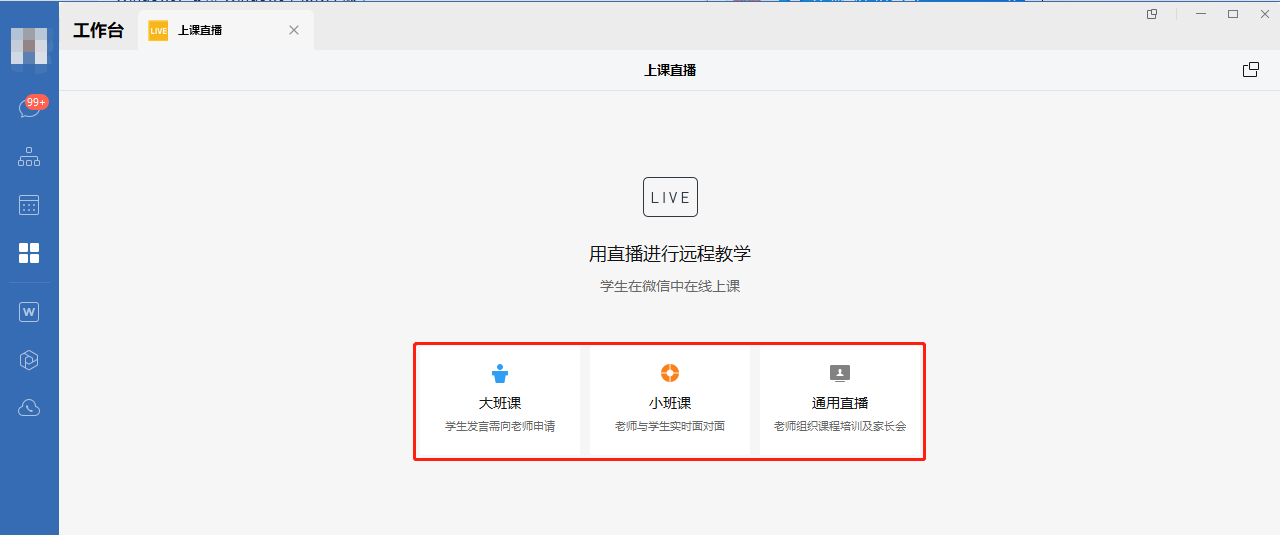Click the large LIVE box icon
Viewport: 1280px width, 535px height.
[670, 197]
